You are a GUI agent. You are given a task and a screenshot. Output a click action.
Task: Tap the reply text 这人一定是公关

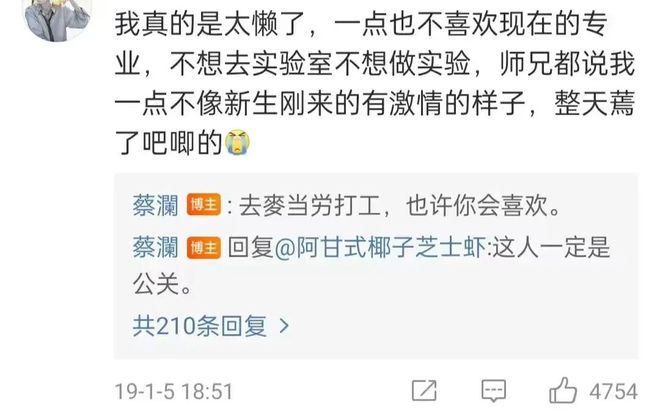pos(372,265)
